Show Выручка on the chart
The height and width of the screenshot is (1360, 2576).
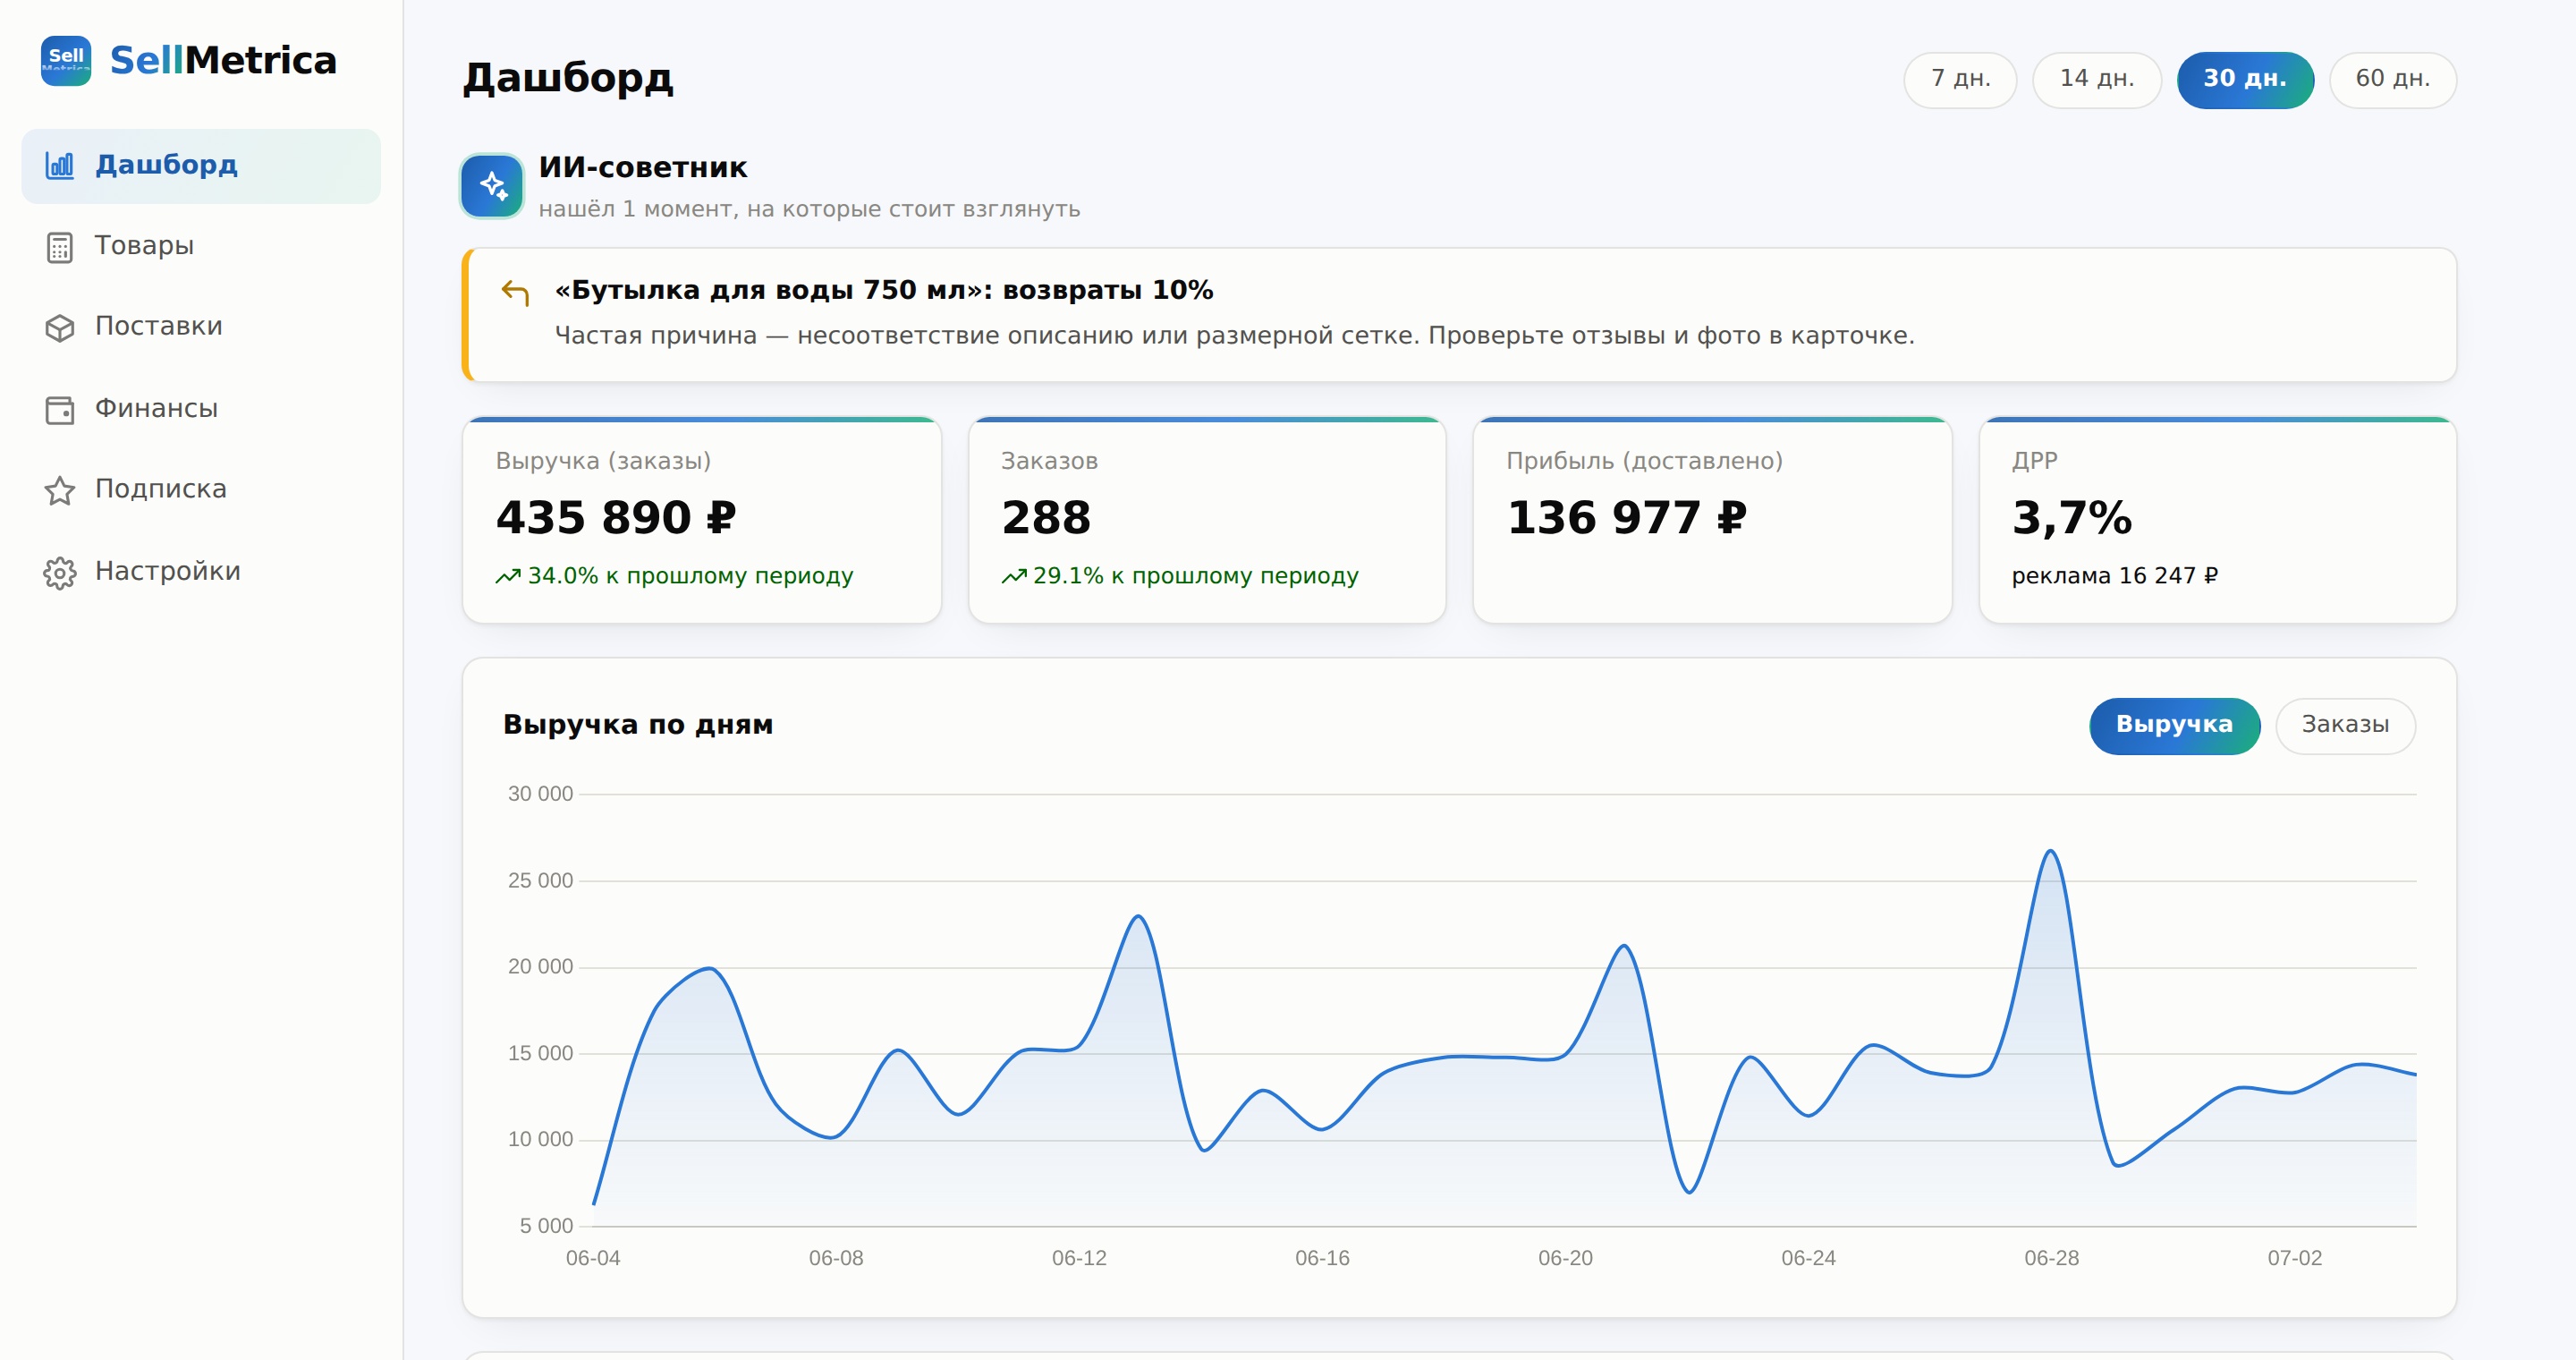[2174, 725]
